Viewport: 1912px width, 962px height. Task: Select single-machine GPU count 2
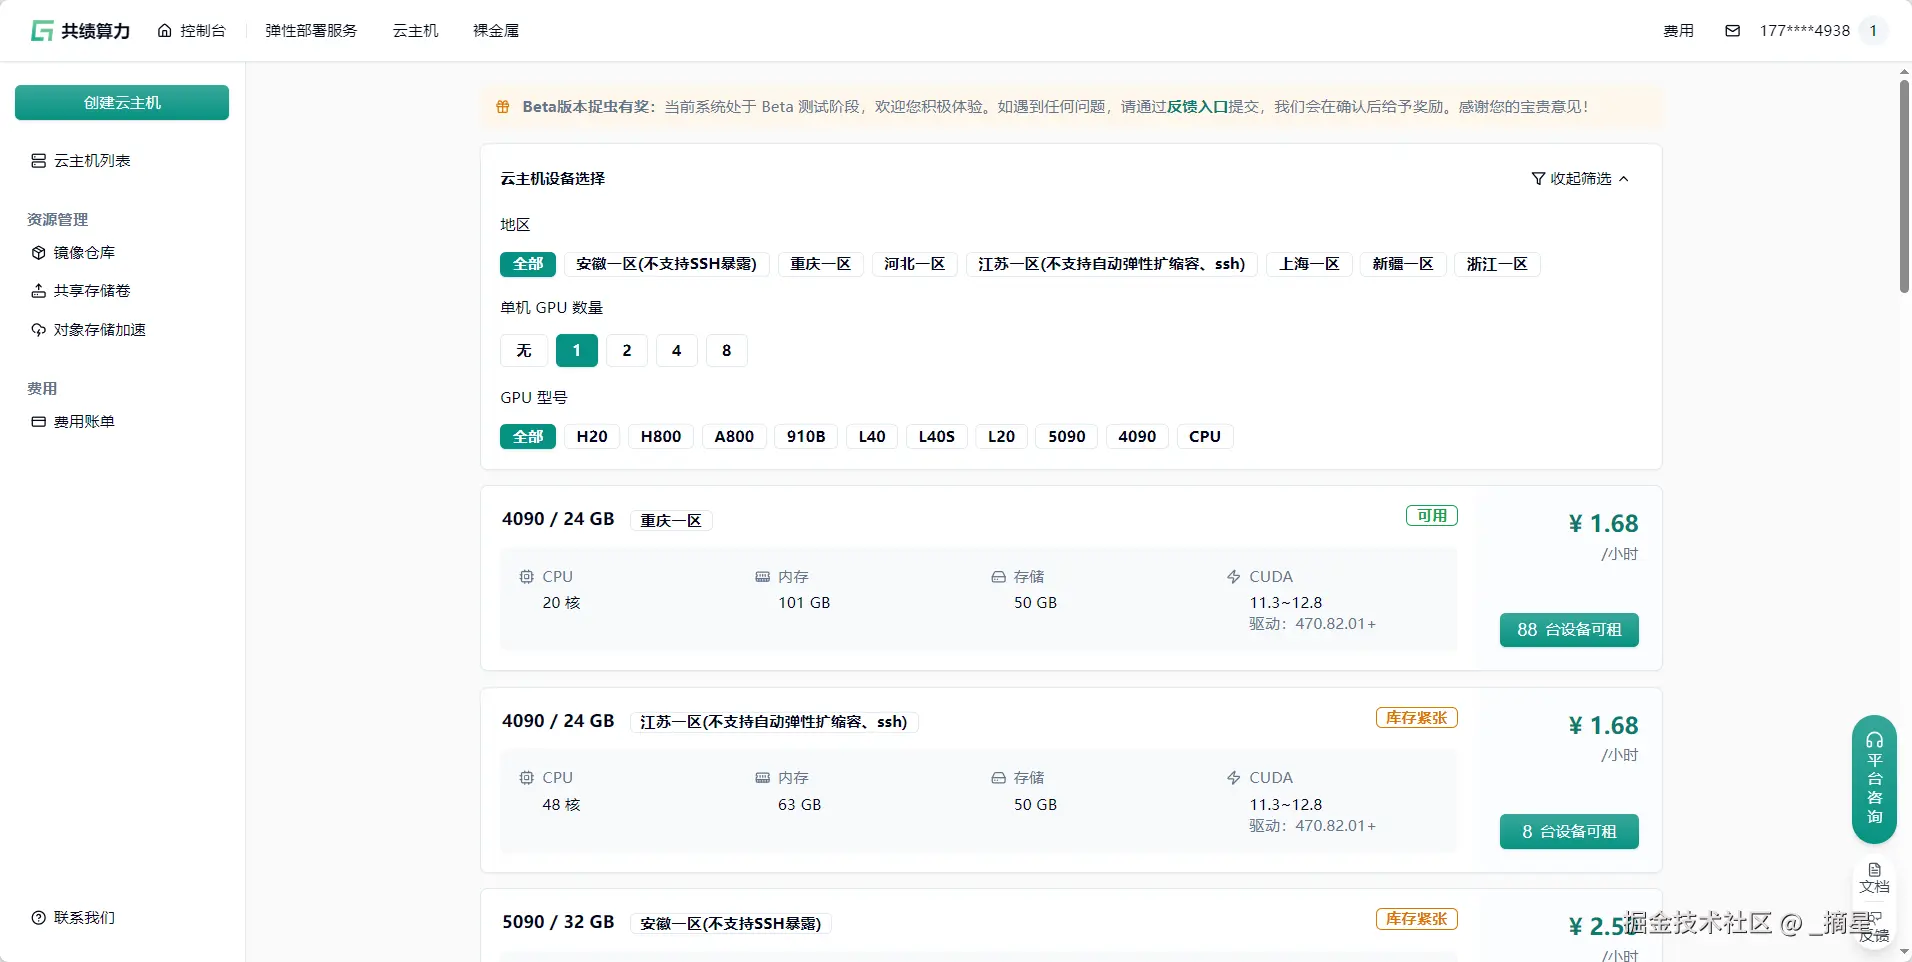coord(627,351)
